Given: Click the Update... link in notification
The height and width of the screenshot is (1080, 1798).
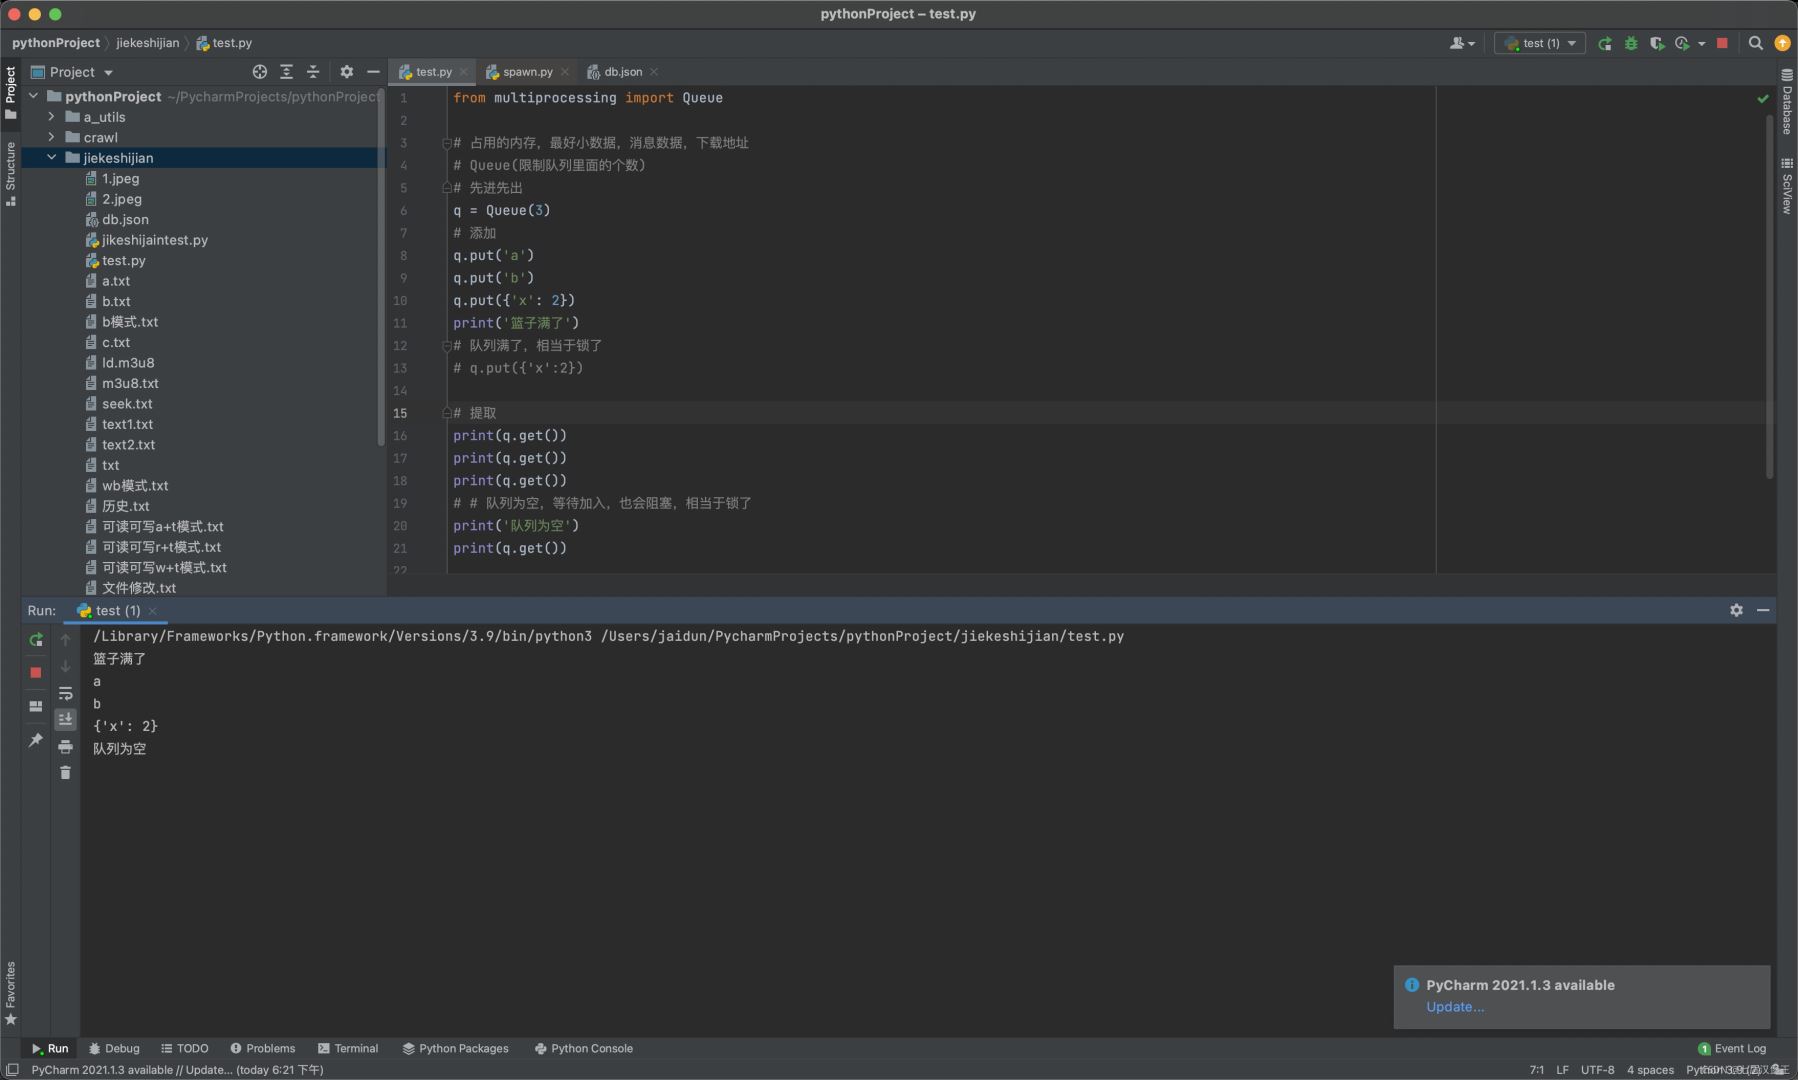Looking at the screenshot, I should point(1454,1007).
